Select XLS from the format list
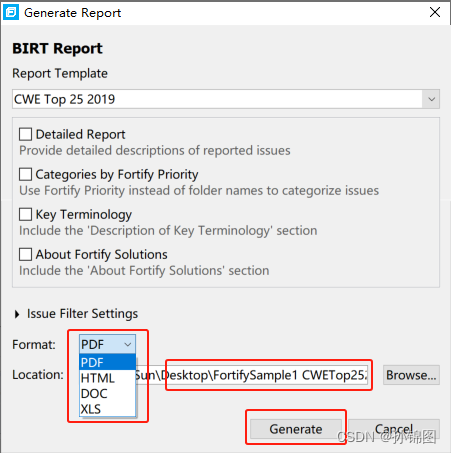 click(x=107, y=409)
